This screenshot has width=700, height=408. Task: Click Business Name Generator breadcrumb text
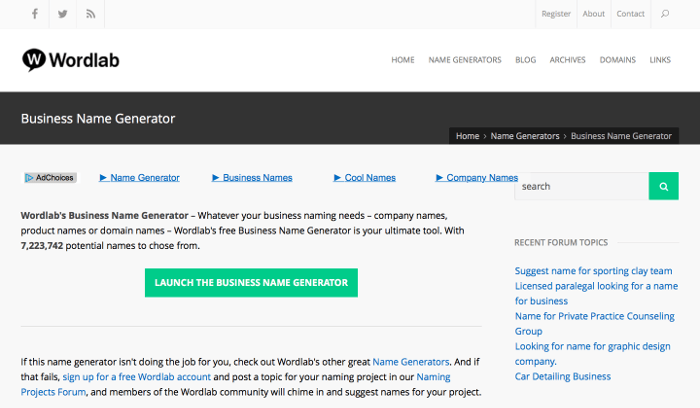(621, 136)
